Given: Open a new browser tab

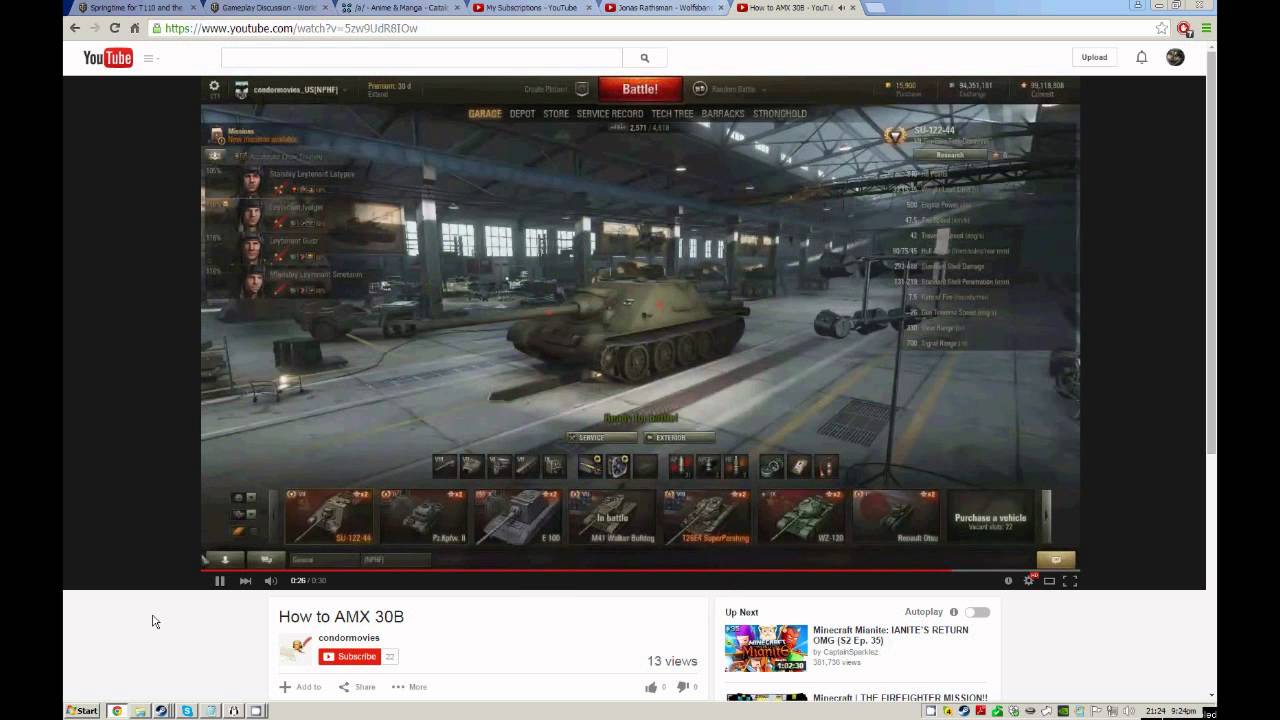Looking at the screenshot, I should 874,8.
